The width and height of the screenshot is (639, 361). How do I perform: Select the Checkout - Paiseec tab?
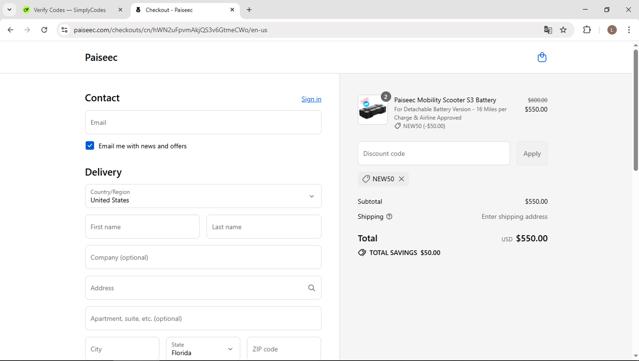coord(169,10)
